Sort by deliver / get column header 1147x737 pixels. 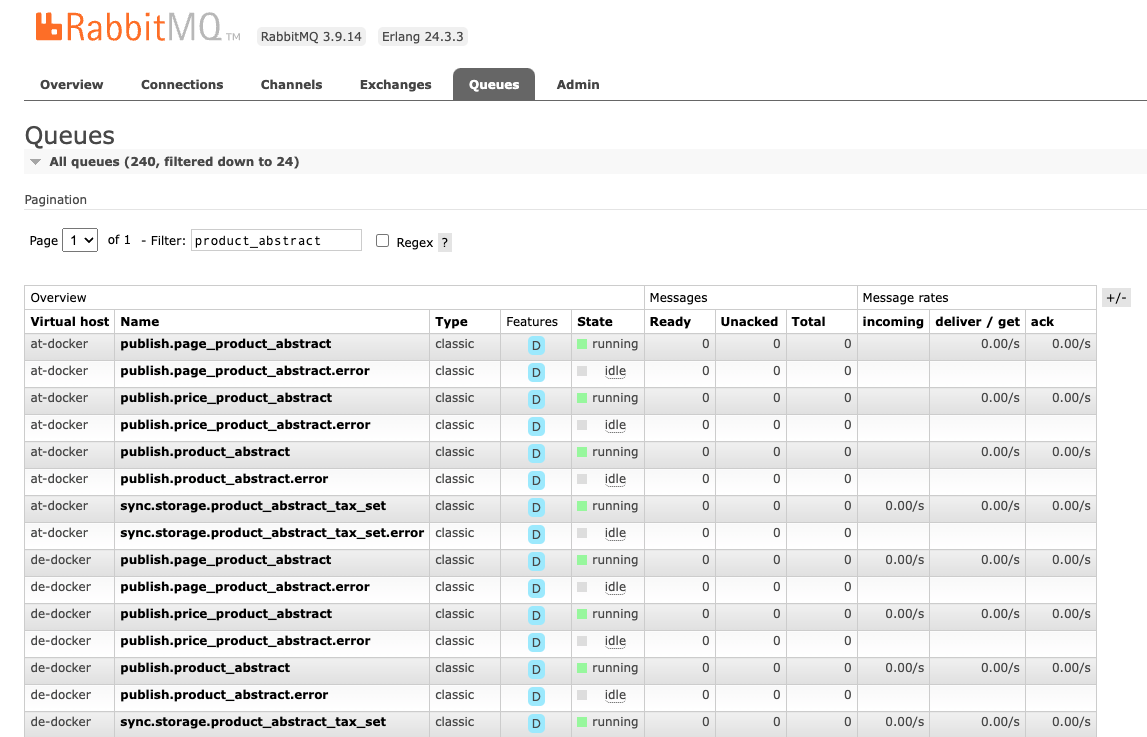pos(977,322)
